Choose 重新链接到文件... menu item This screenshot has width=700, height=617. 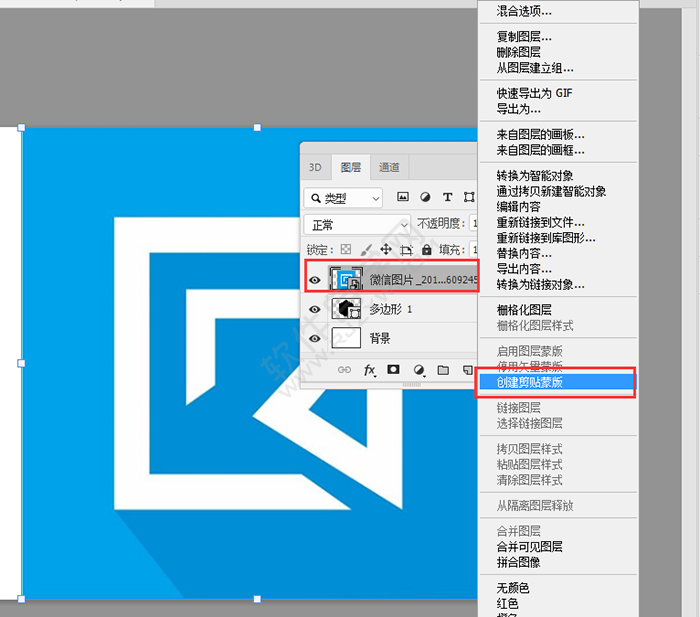click(540, 222)
